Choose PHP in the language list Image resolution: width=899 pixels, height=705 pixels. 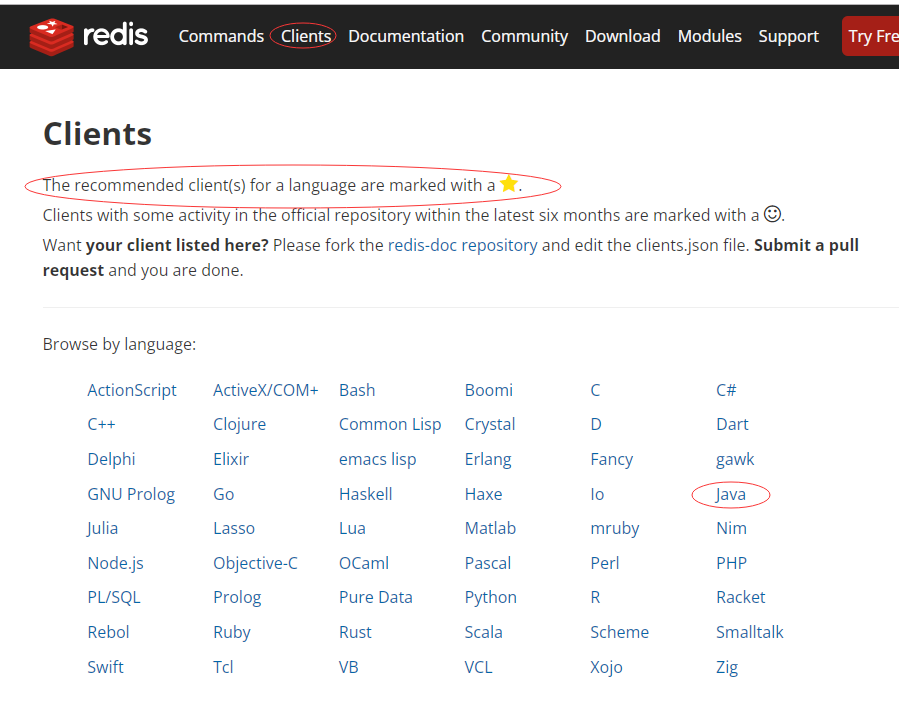pyautogui.click(x=732, y=563)
